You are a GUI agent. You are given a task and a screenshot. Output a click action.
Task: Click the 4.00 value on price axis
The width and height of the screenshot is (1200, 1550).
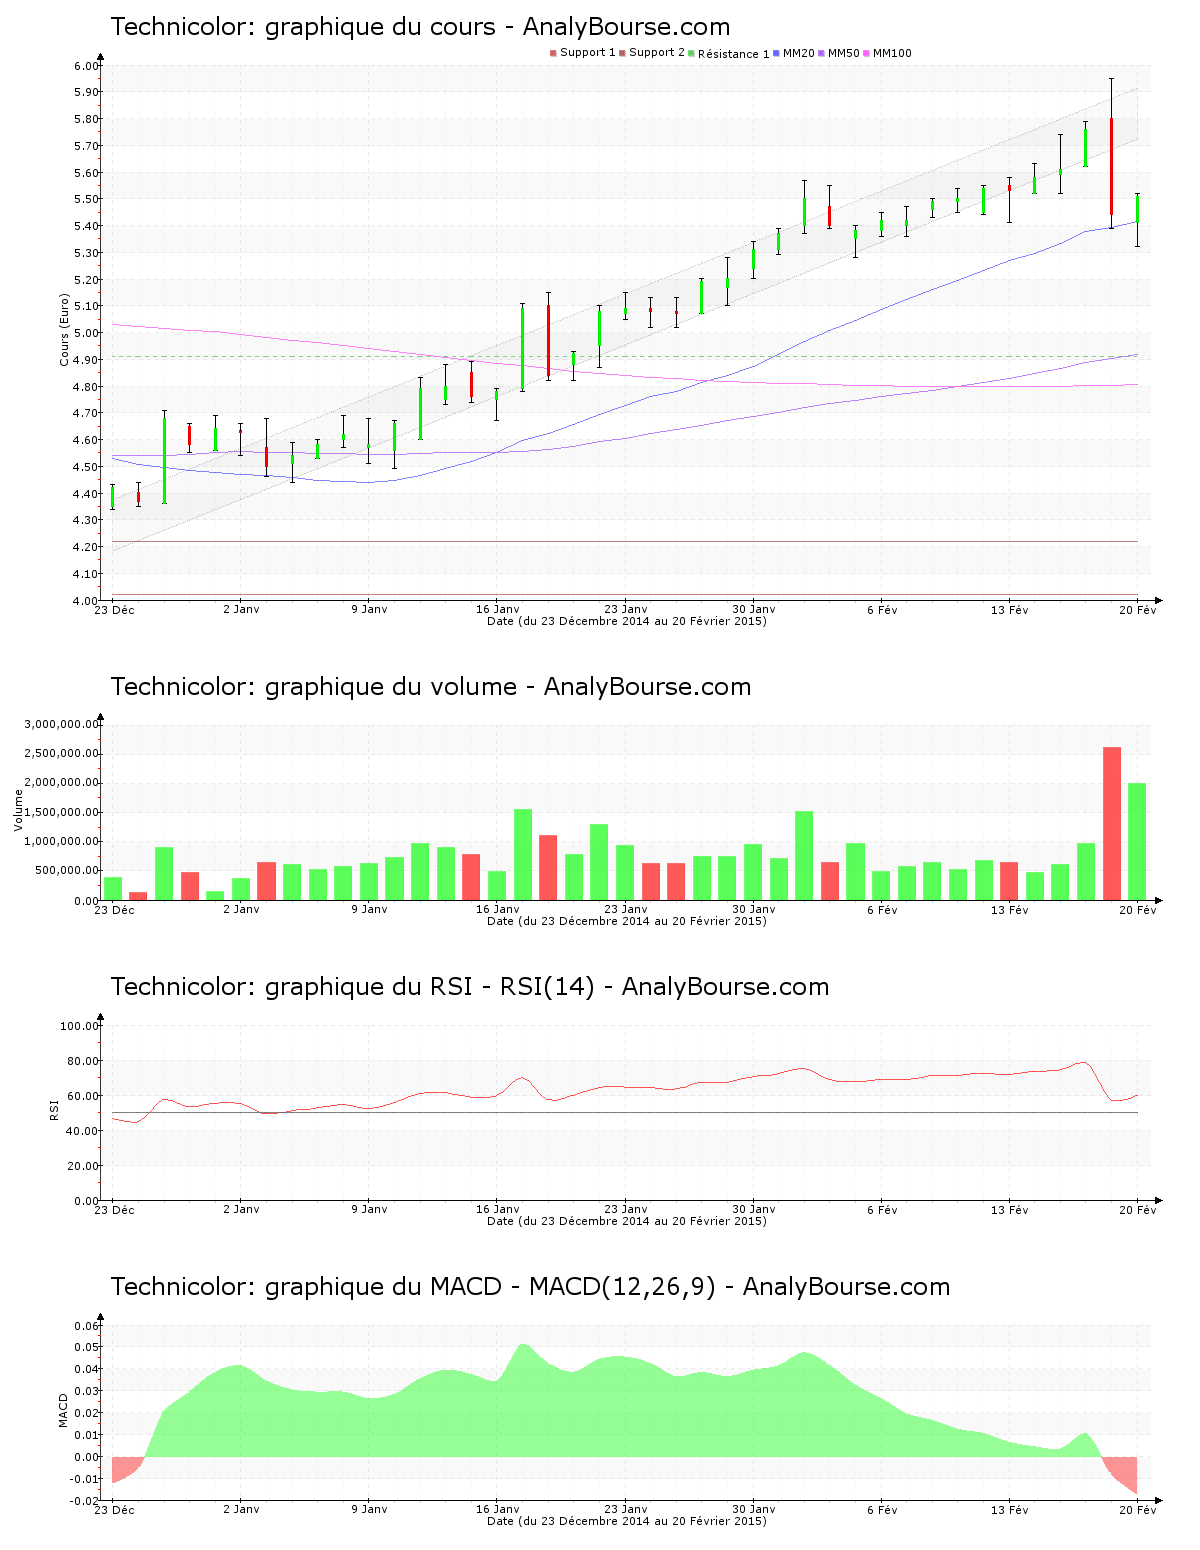pos(86,600)
